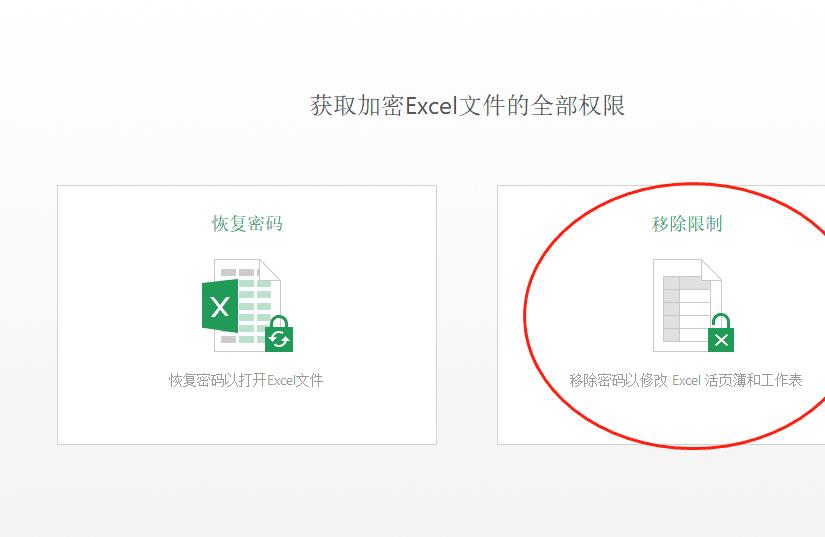
Task: Click the word Excel in the main heading
Action: (430, 106)
